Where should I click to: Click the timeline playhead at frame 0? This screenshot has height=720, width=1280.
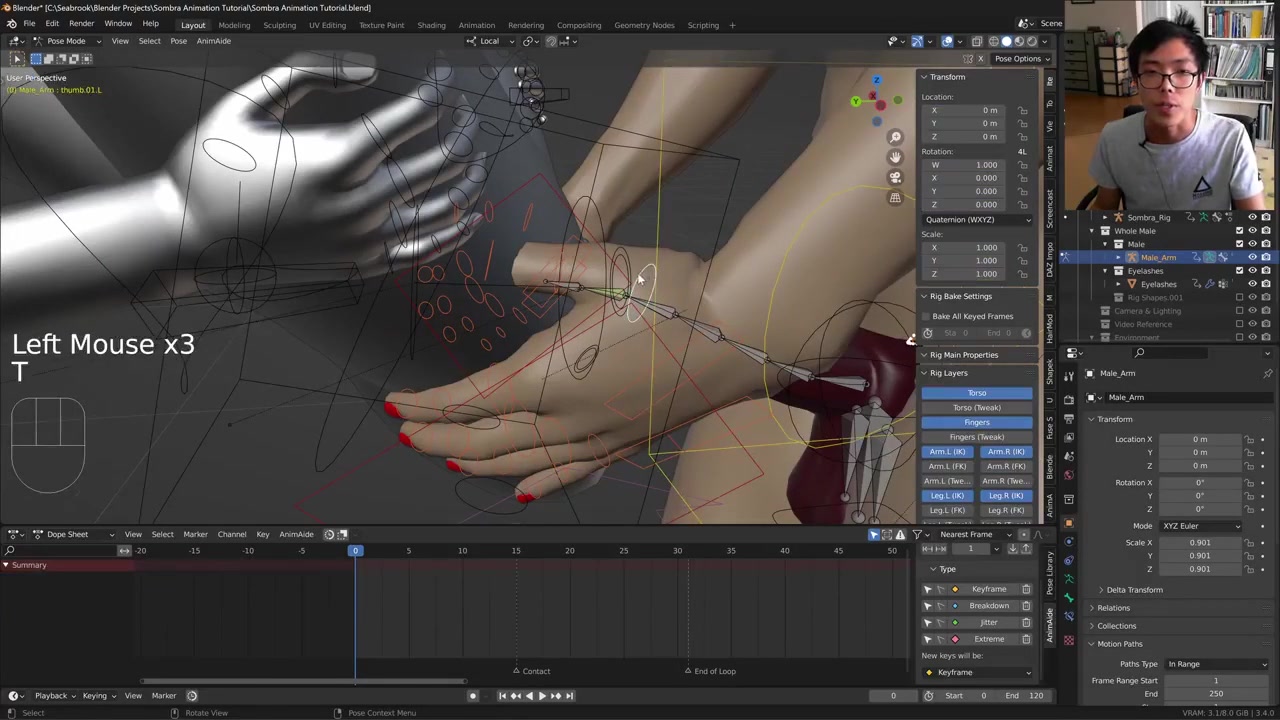coord(355,551)
